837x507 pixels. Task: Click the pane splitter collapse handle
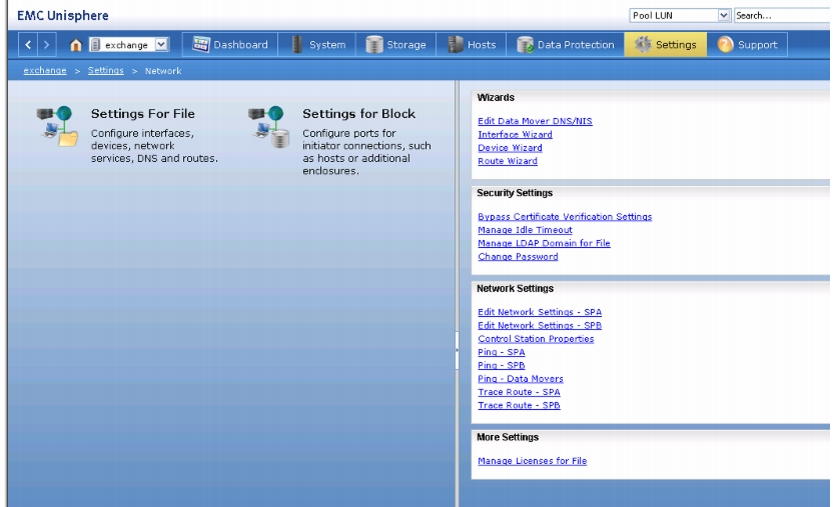457,350
